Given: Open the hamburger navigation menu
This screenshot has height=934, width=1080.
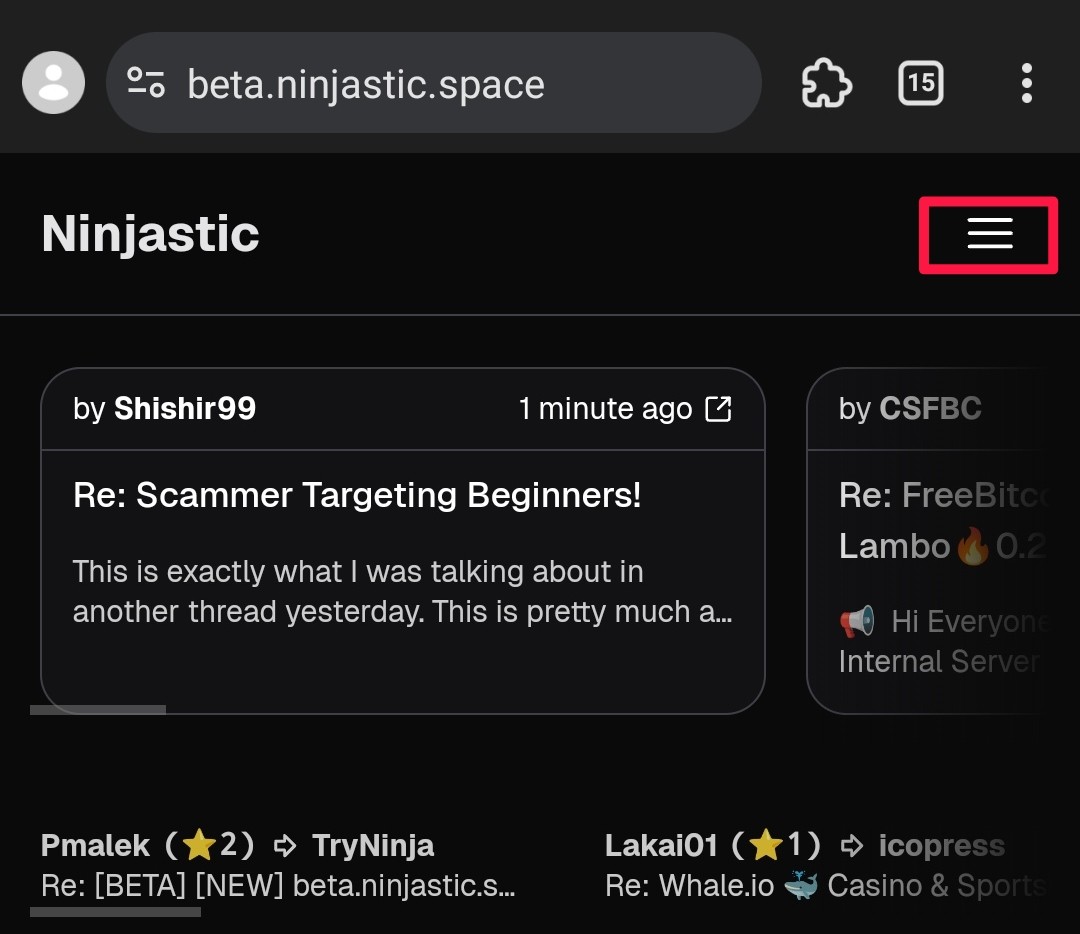Looking at the screenshot, I should coord(989,234).
